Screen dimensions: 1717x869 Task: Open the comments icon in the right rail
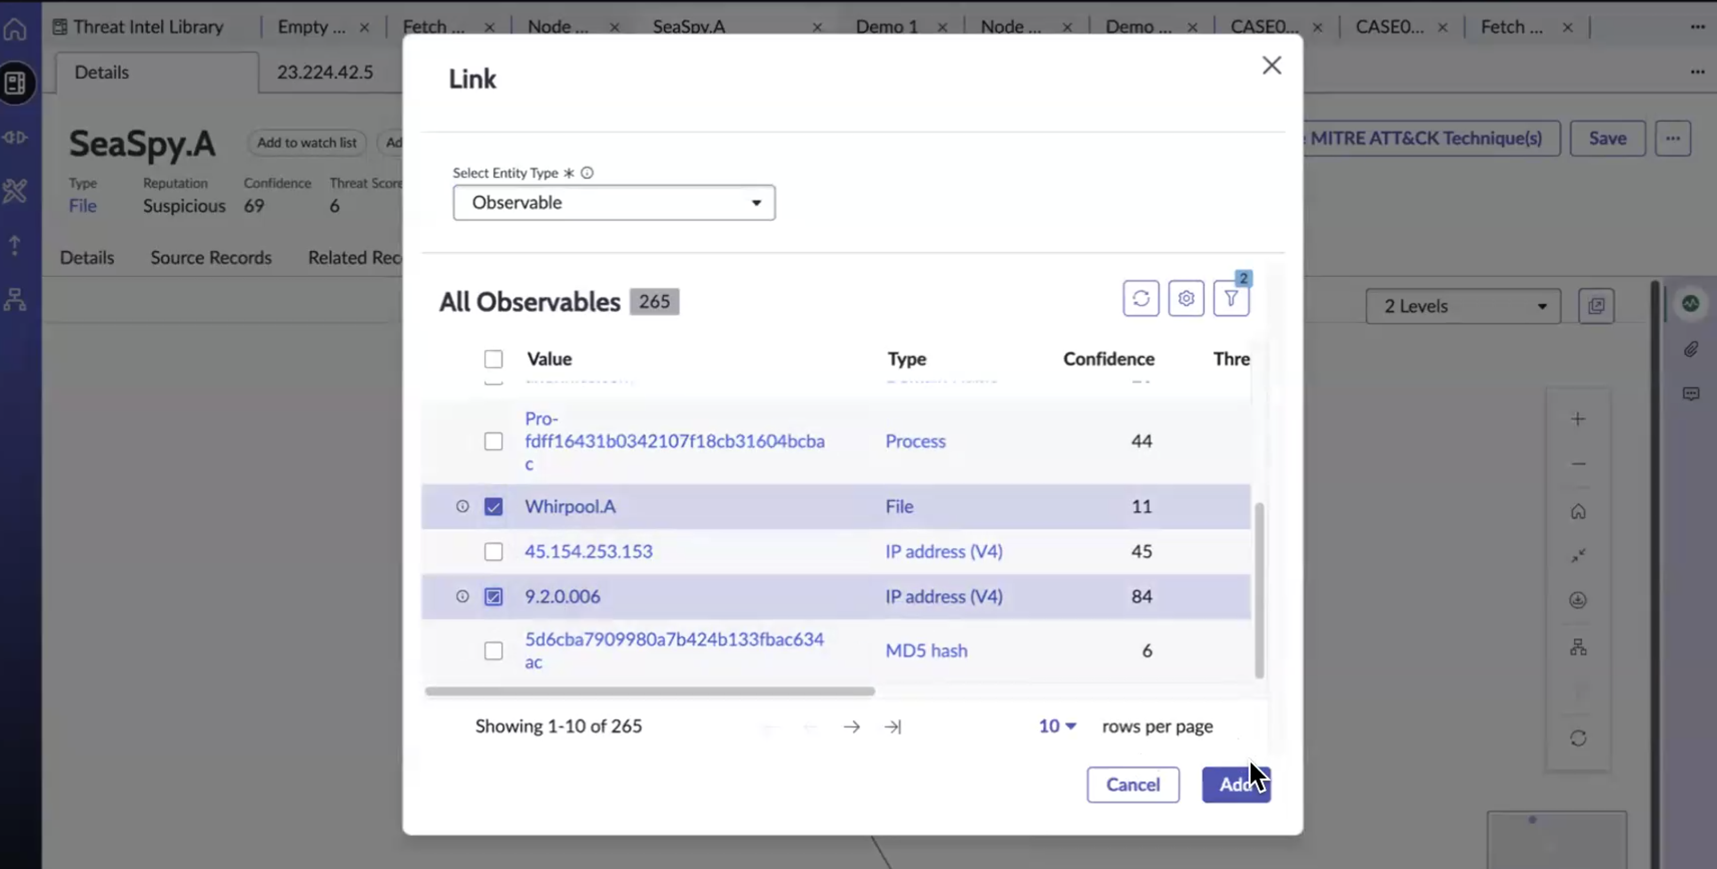(x=1691, y=394)
